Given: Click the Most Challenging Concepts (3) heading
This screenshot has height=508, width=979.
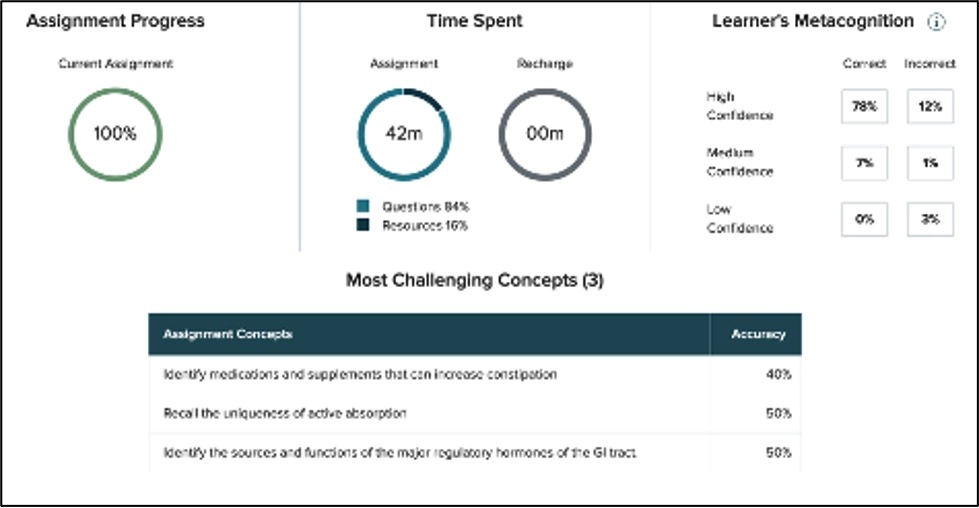Looking at the screenshot, I should 474,281.
